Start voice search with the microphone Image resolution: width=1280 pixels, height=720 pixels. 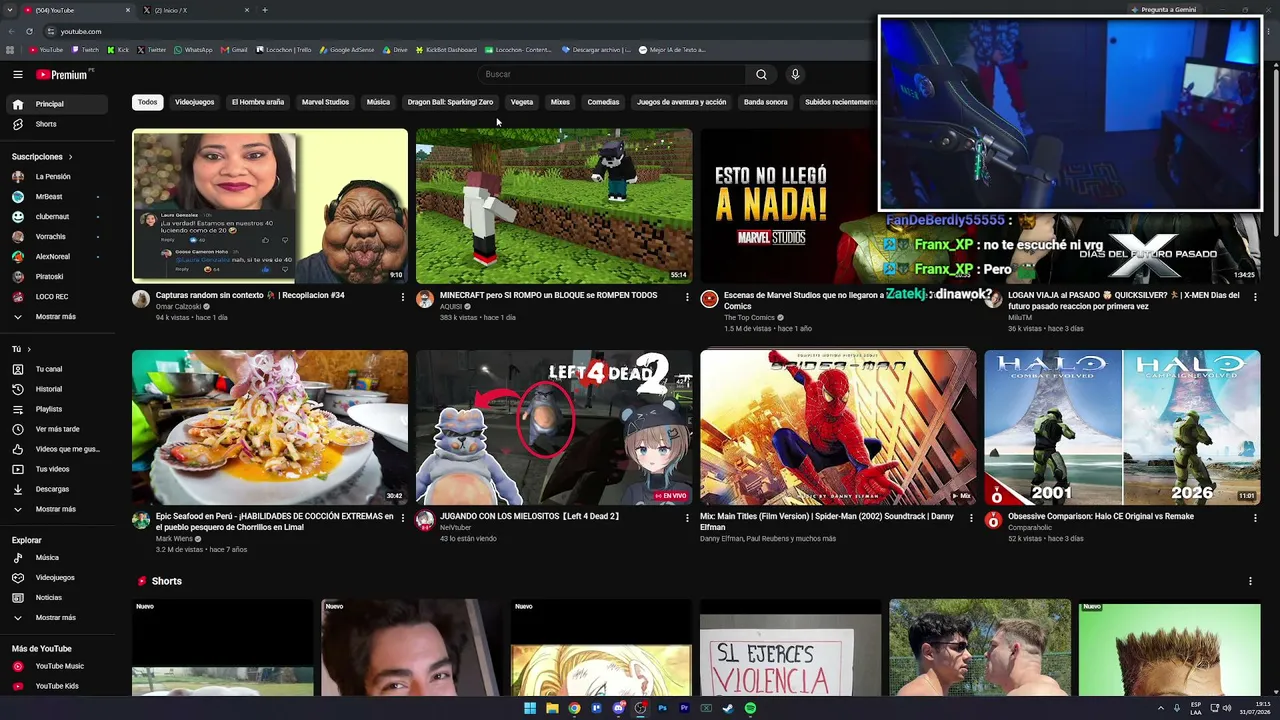click(795, 74)
